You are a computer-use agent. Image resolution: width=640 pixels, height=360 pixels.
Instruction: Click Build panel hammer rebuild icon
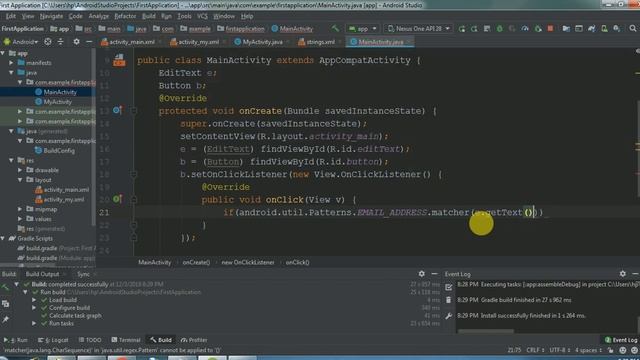coord(5,287)
